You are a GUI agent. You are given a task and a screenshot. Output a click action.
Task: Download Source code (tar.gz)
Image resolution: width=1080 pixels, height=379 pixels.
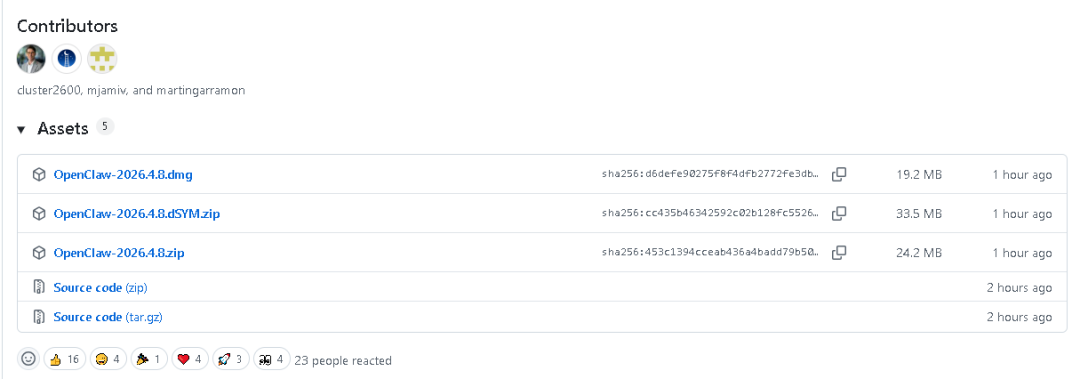point(107,317)
